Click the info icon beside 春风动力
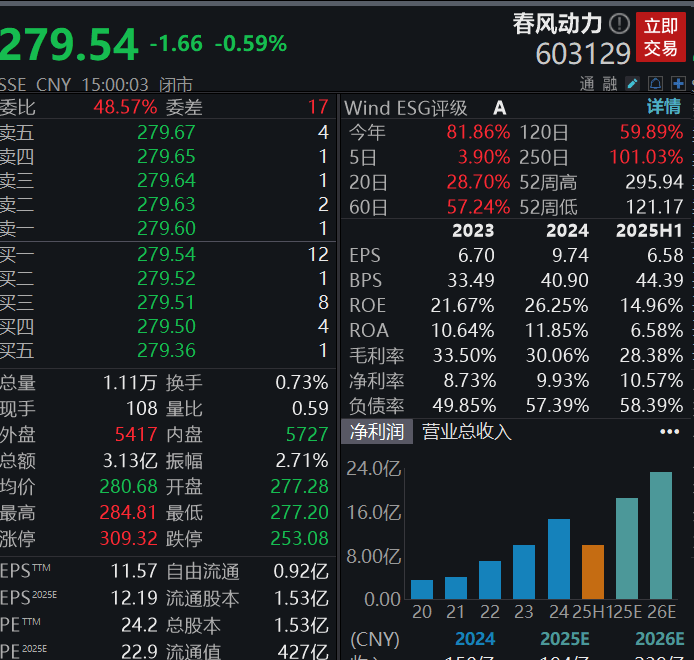The image size is (694, 660). click(x=620, y=23)
